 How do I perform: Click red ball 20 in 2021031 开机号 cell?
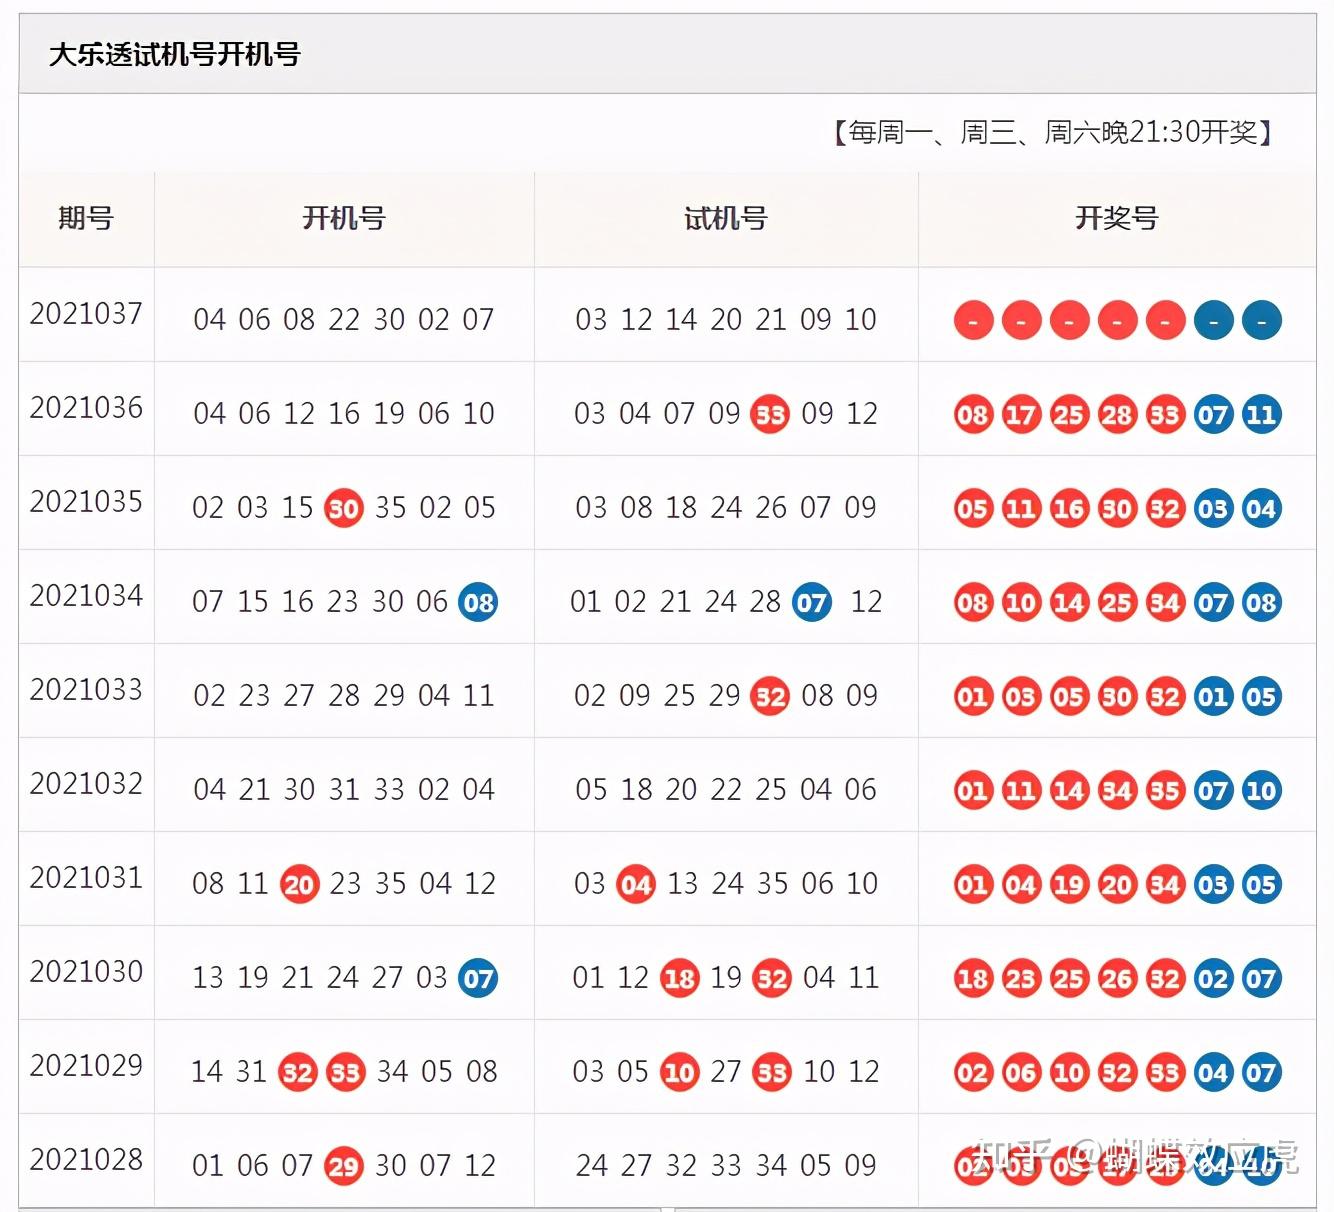[x=299, y=884]
